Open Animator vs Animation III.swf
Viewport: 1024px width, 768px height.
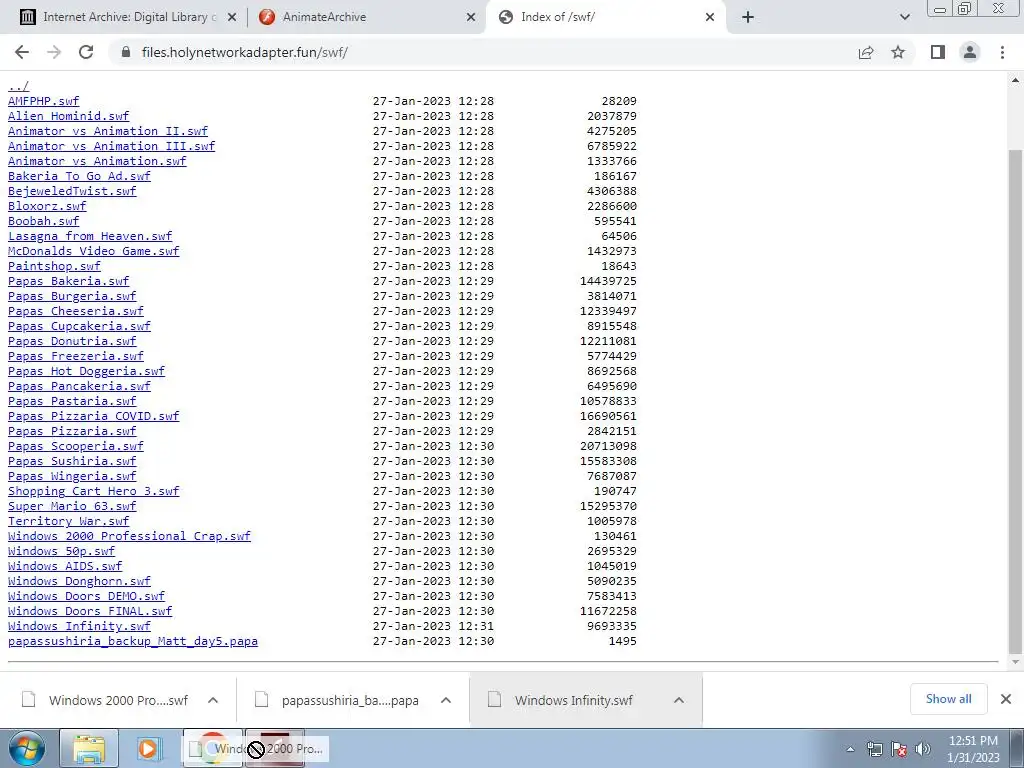pyautogui.click(x=111, y=146)
